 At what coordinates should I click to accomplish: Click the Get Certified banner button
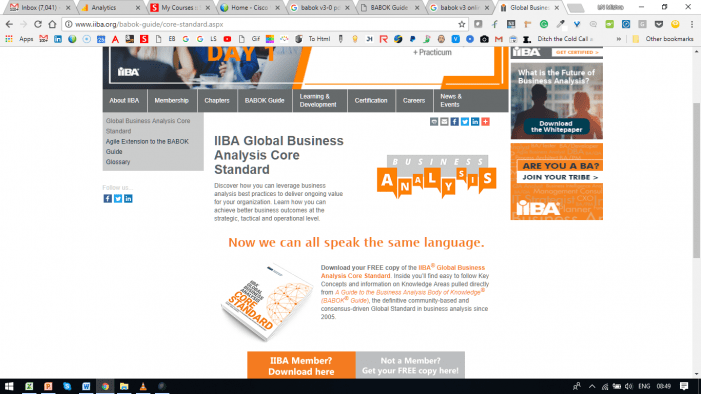click(x=577, y=52)
